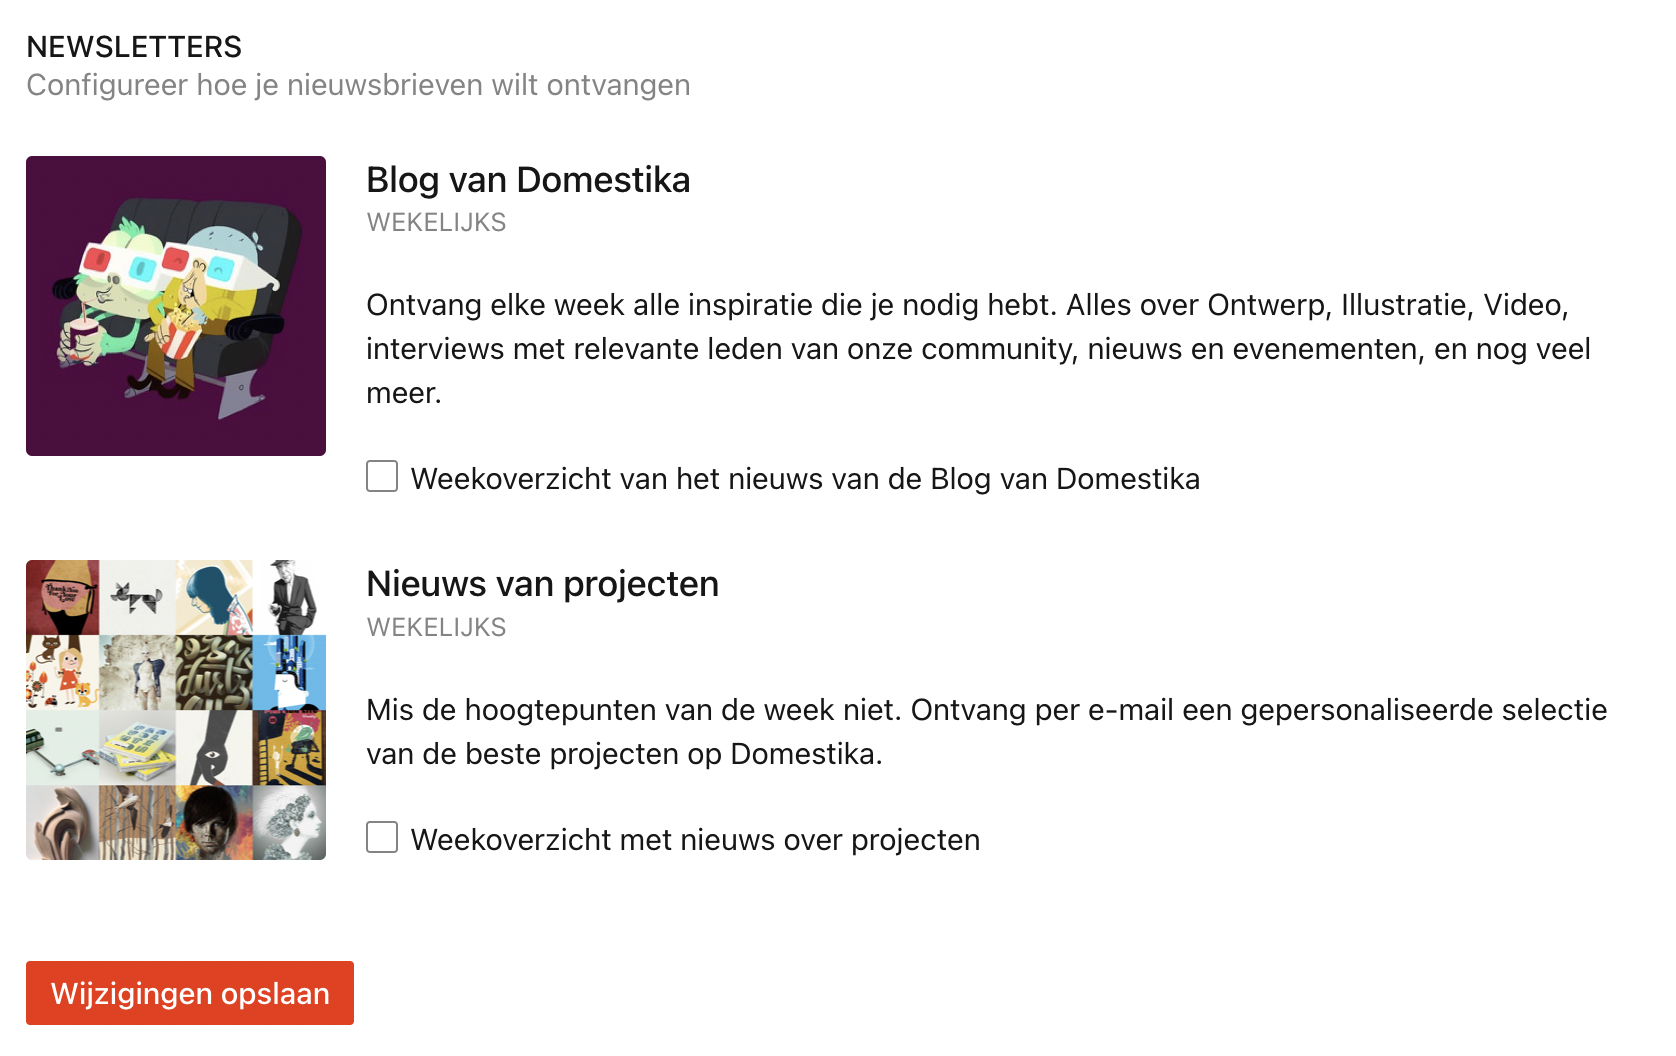Select the grey woman profile portrait tile

tap(290, 823)
